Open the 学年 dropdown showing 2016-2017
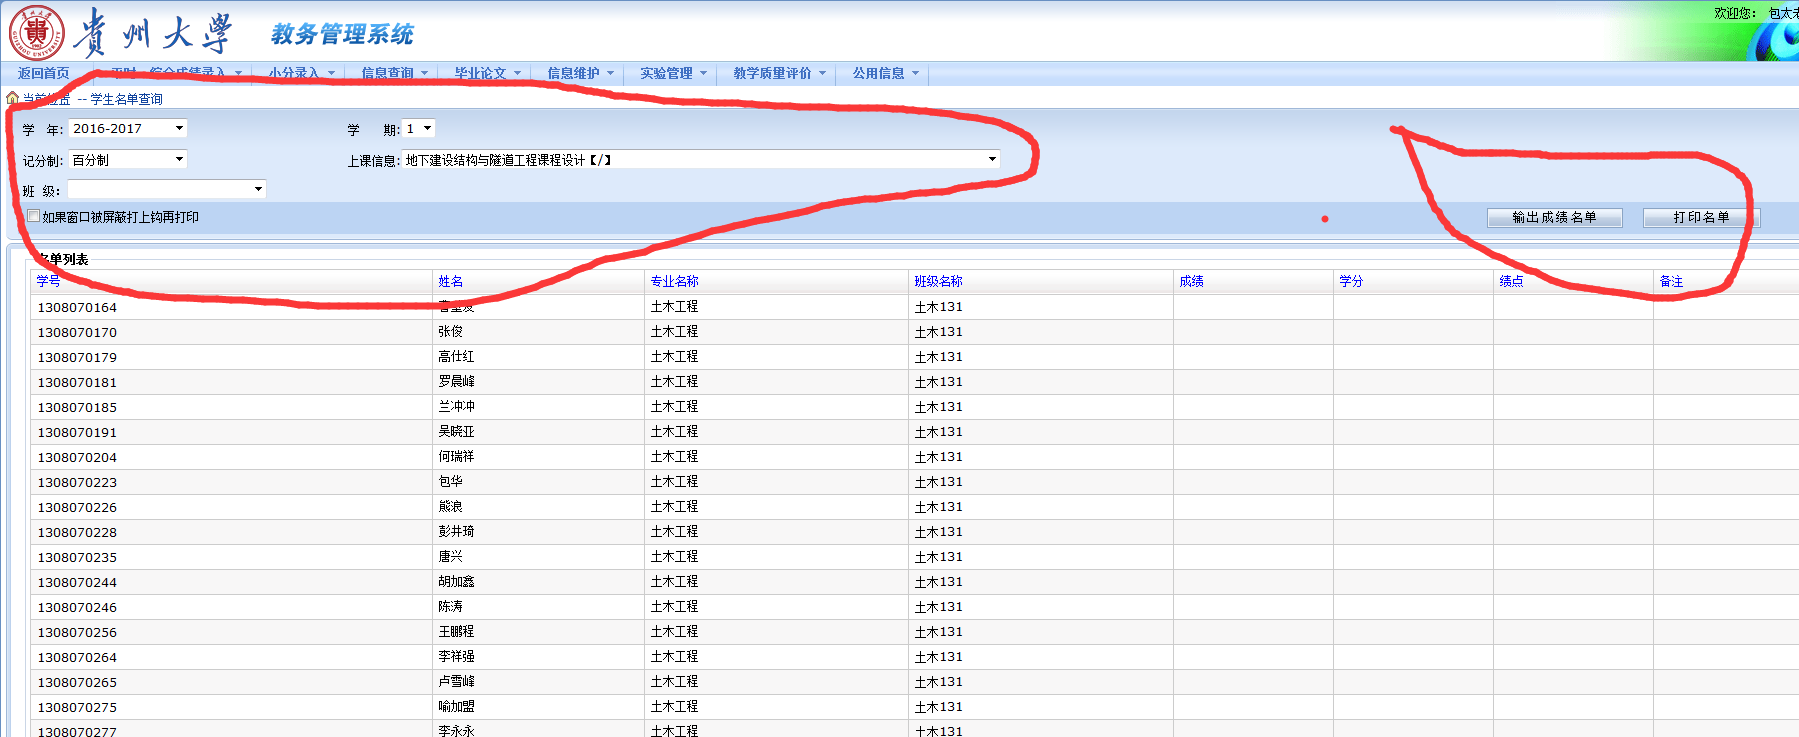Screen dimensions: 1799x737 tap(128, 129)
